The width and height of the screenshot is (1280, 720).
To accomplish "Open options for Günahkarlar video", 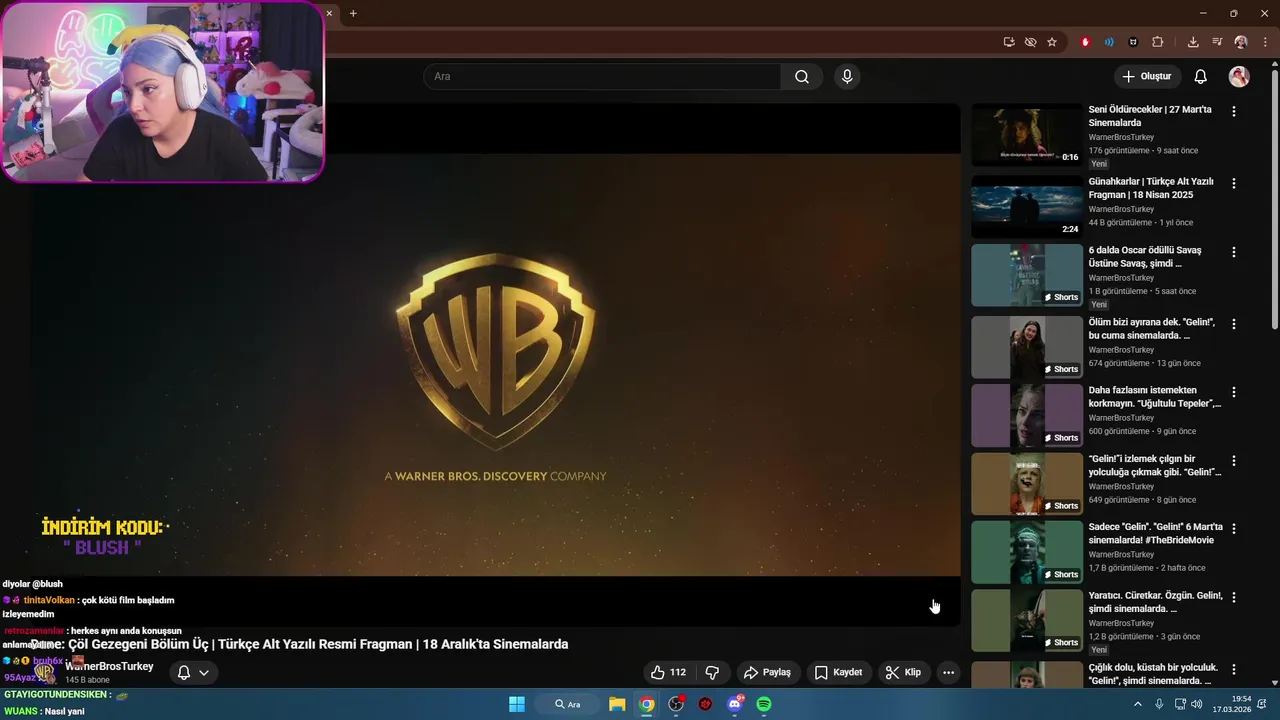I will 1234,183.
